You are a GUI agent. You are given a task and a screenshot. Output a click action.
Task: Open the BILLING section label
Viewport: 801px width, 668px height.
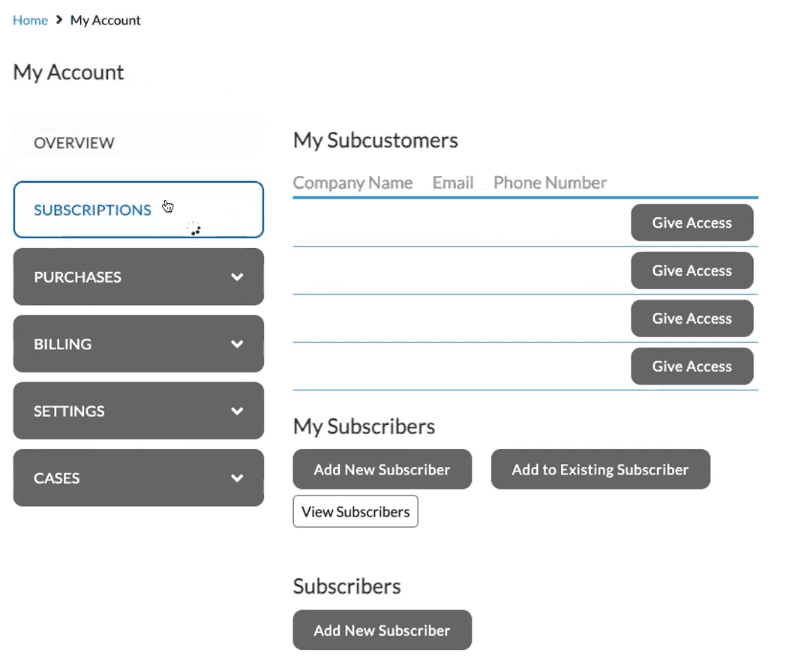[x=63, y=344]
